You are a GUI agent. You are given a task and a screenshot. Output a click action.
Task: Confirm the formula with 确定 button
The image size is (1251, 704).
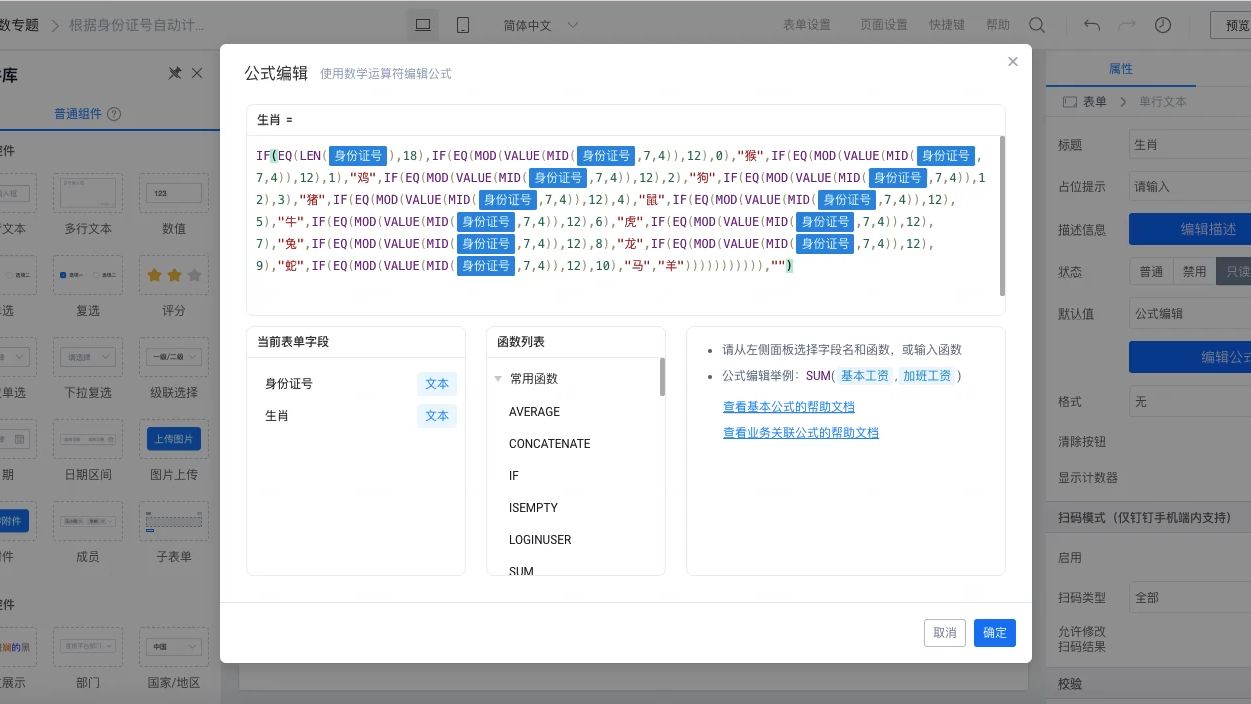[x=994, y=632]
